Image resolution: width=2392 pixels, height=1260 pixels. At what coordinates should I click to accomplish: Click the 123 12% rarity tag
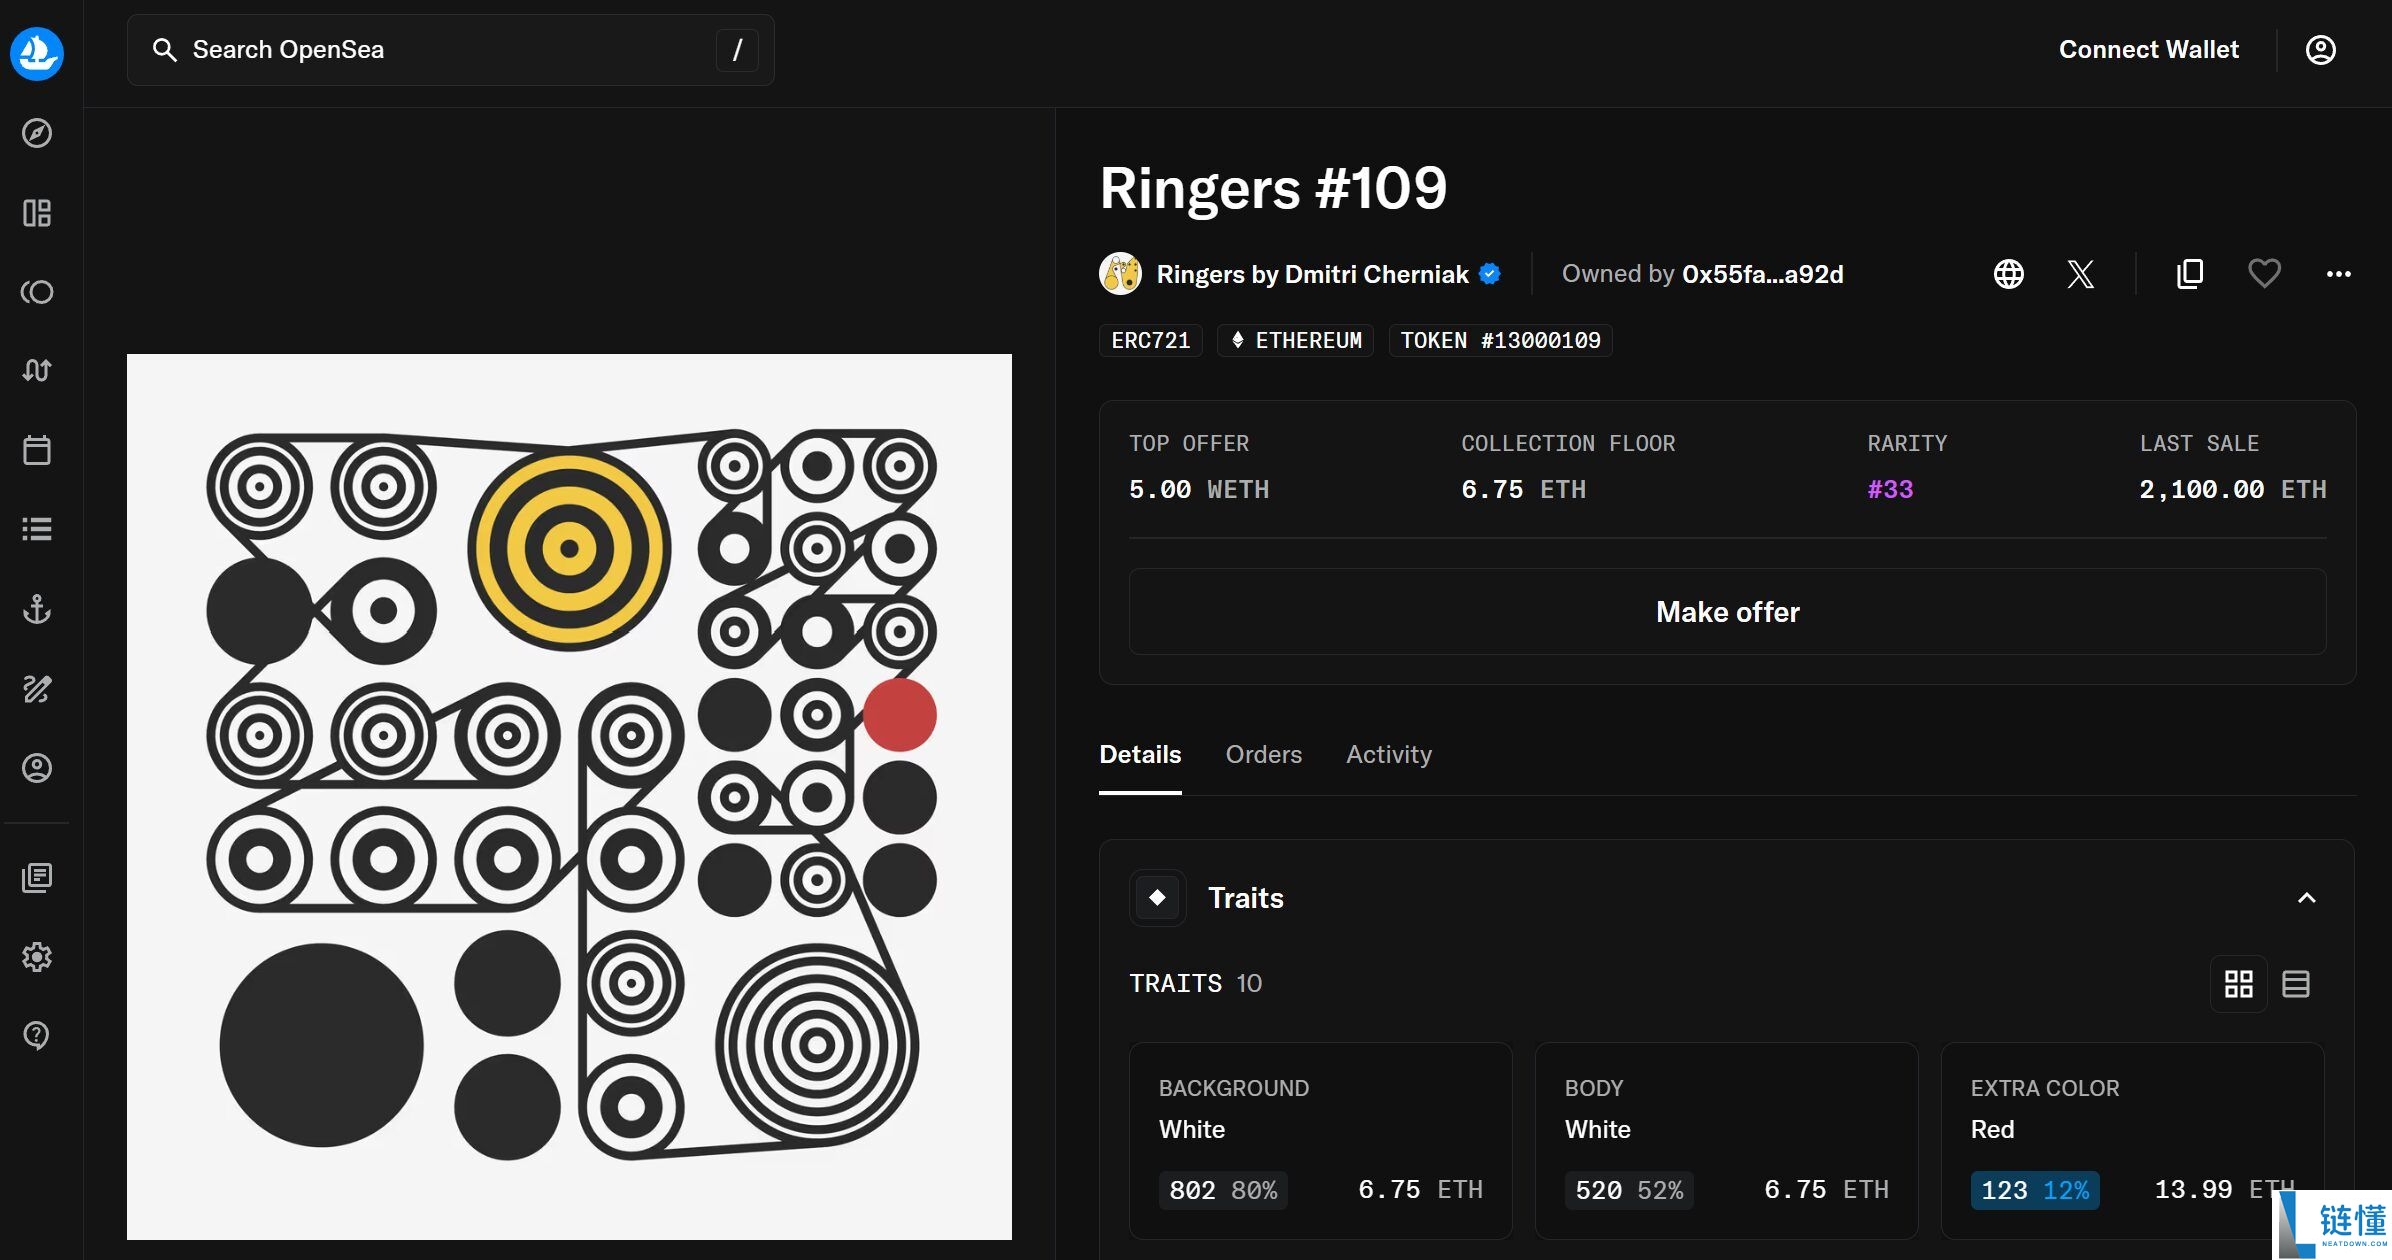point(2035,1191)
